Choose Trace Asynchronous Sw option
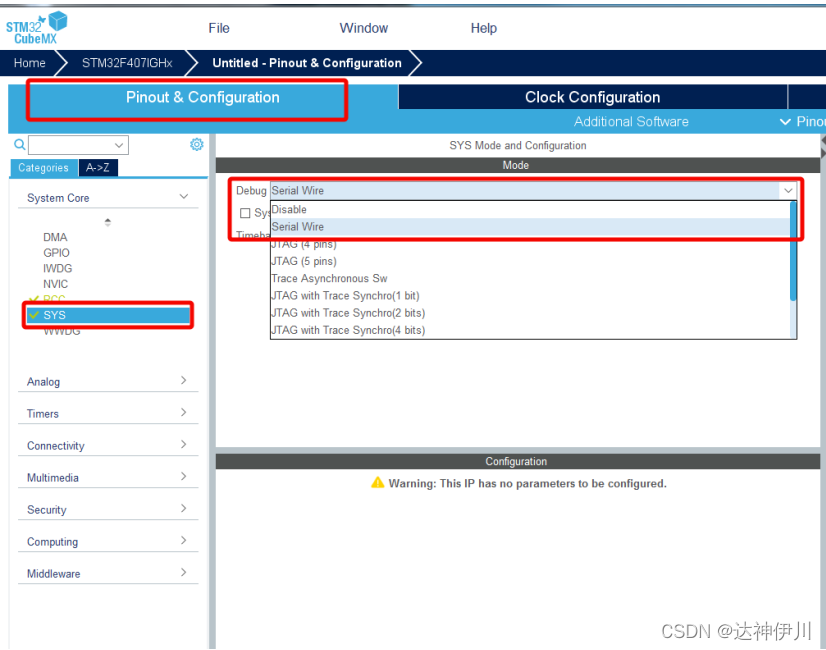826x650 pixels. pyautogui.click(x=530, y=279)
